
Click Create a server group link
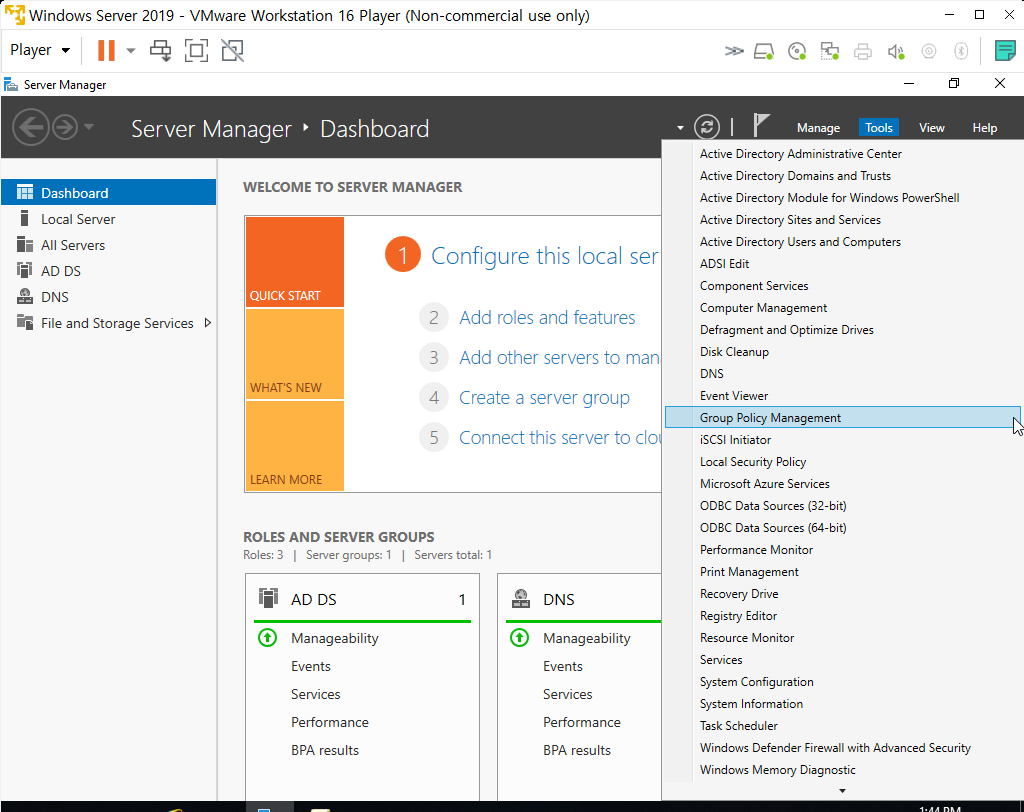point(544,398)
